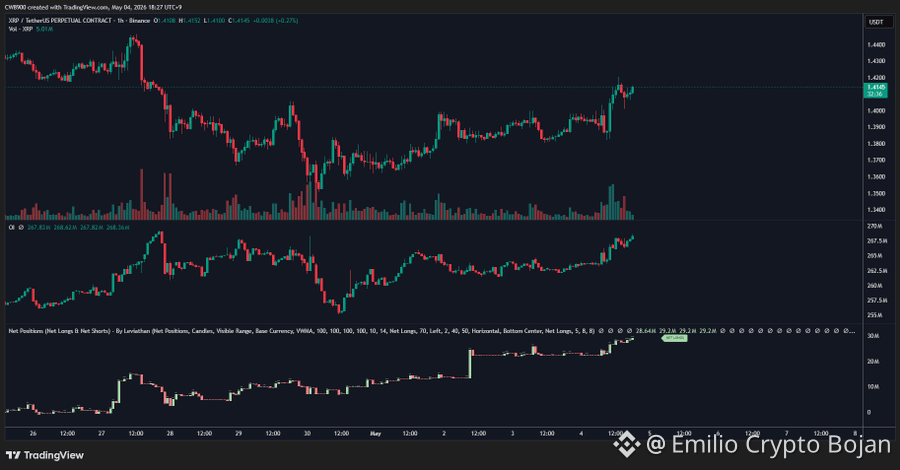The image size is (900, 470).
Task: Click the 1.4400 level on price axis
Action: (x=876, y=45)
